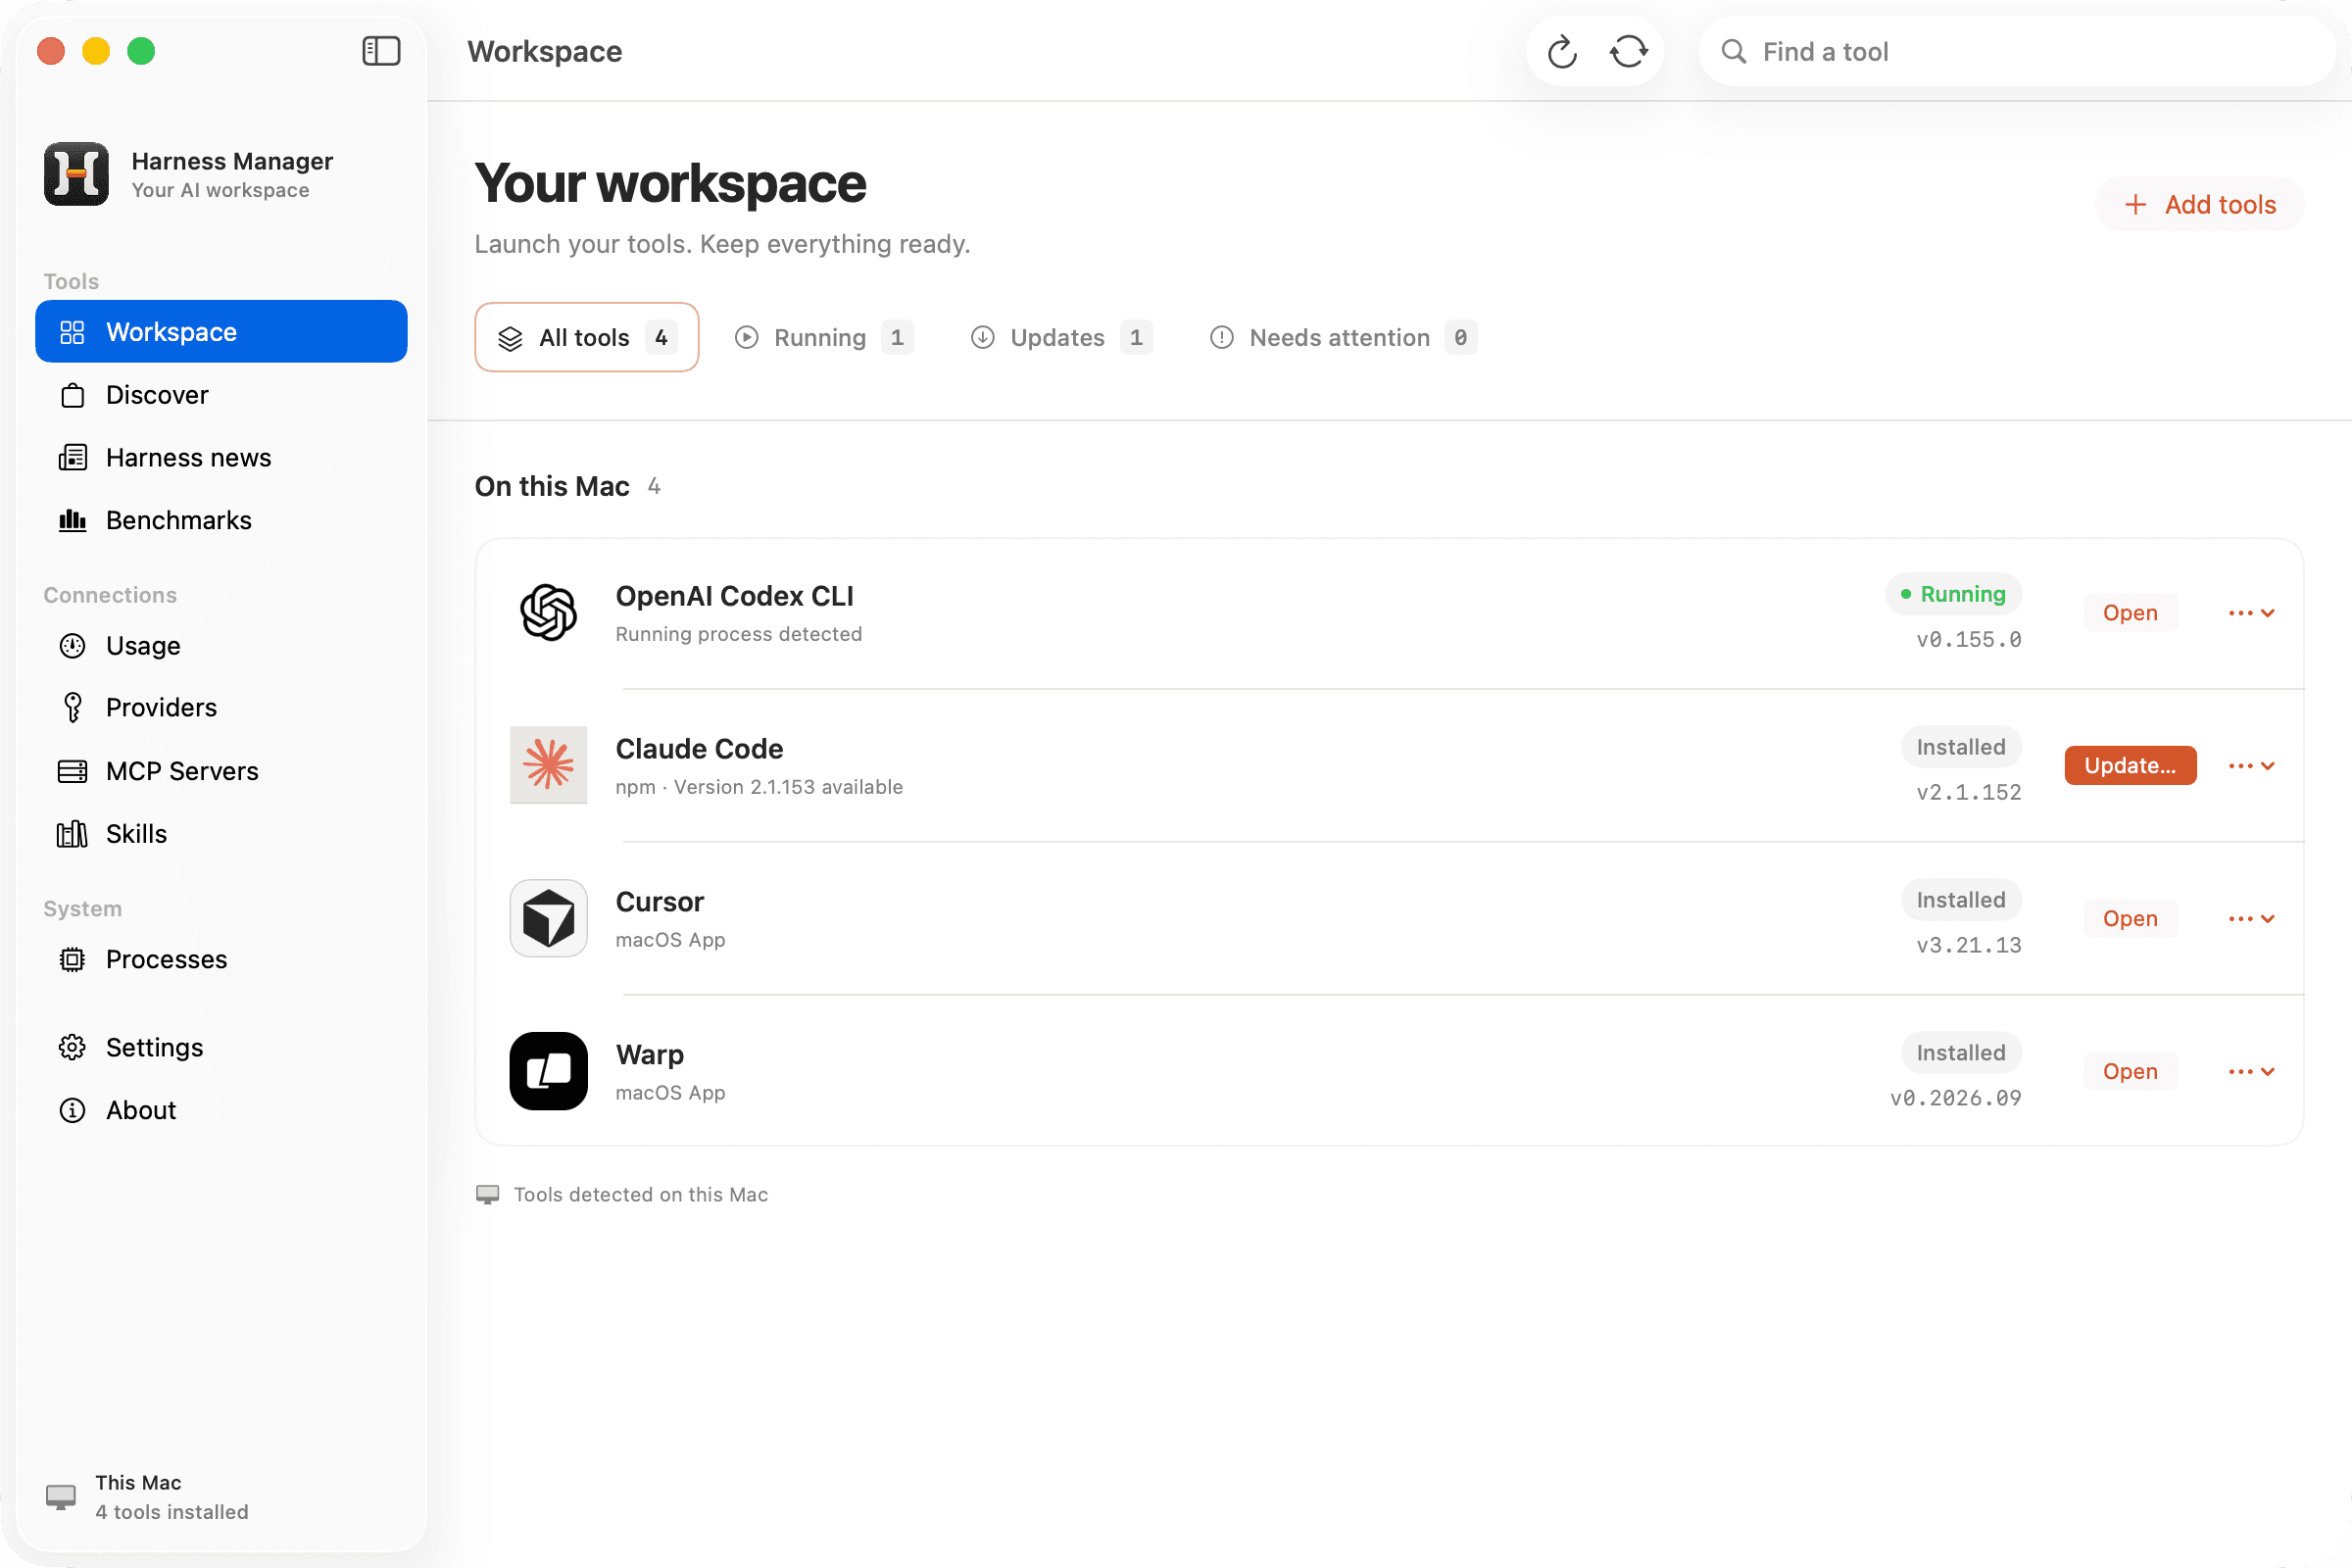Focus the Find a tool search field
Viewport: 2352px width, 1568px height.
click(2017, 51)
